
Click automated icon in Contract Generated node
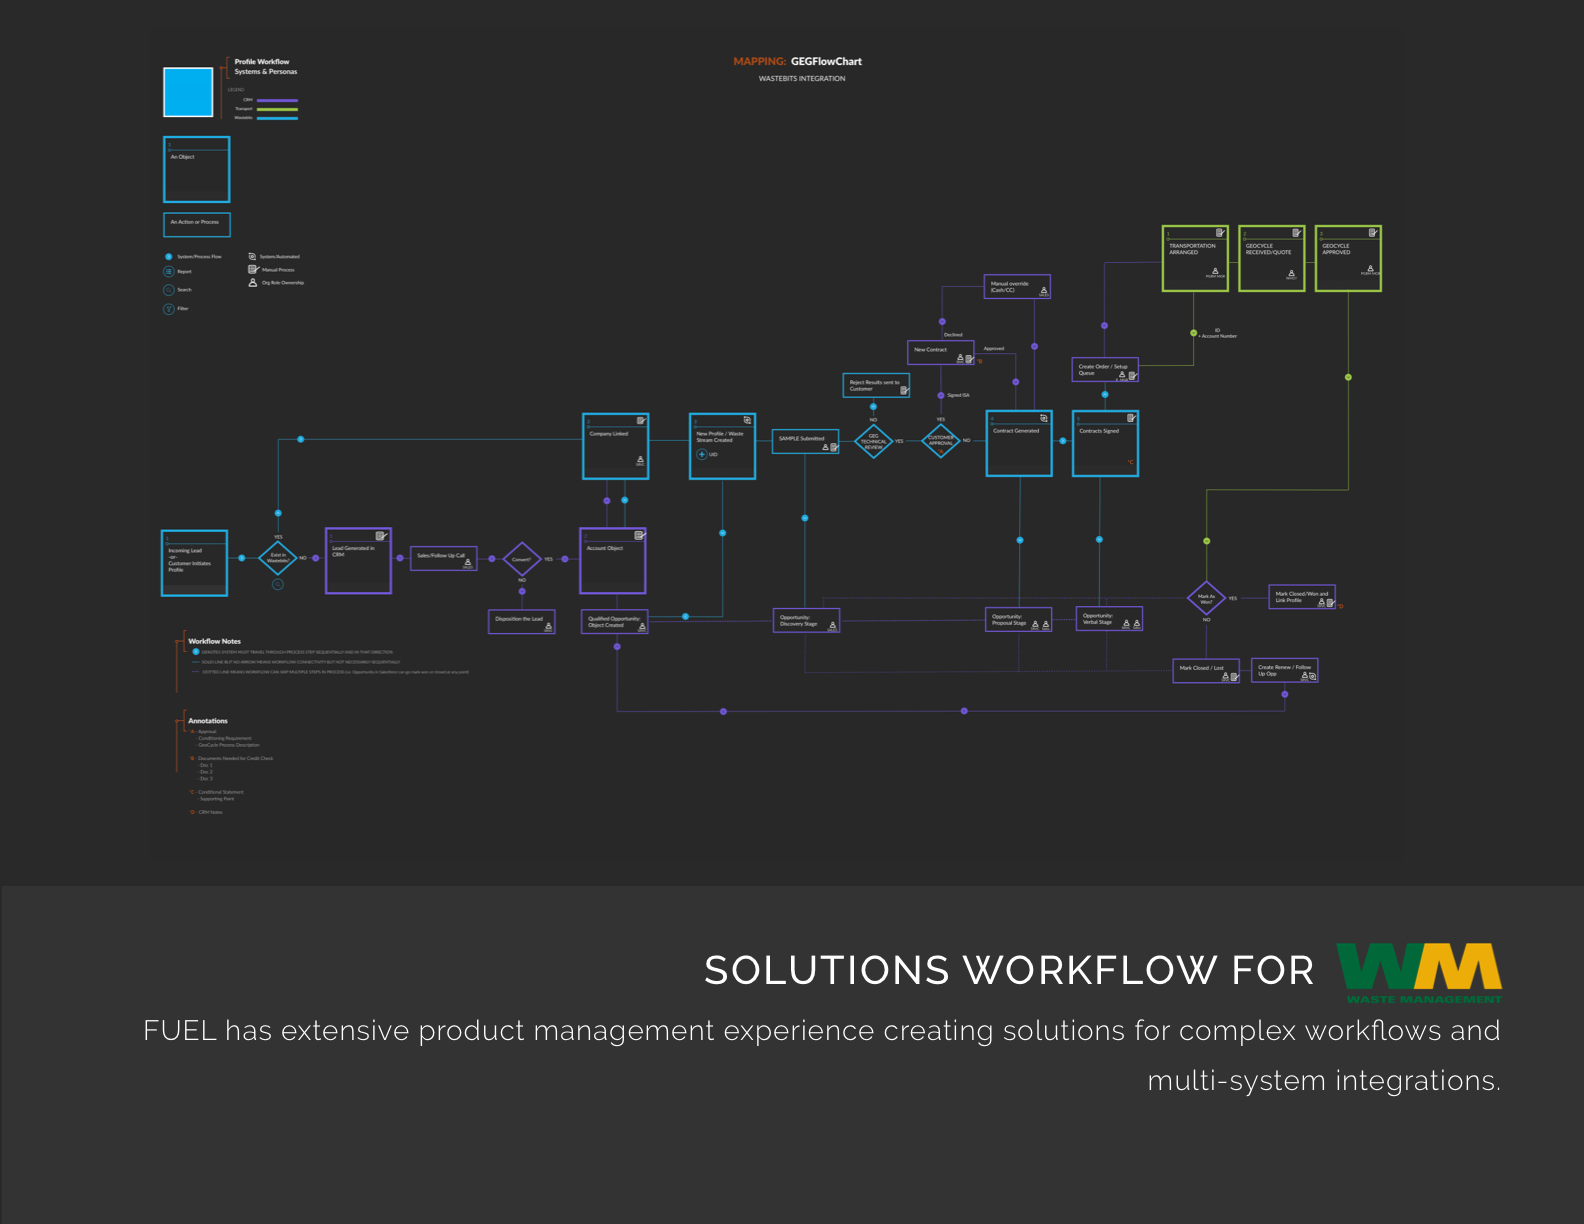(x=1044, y=418)
